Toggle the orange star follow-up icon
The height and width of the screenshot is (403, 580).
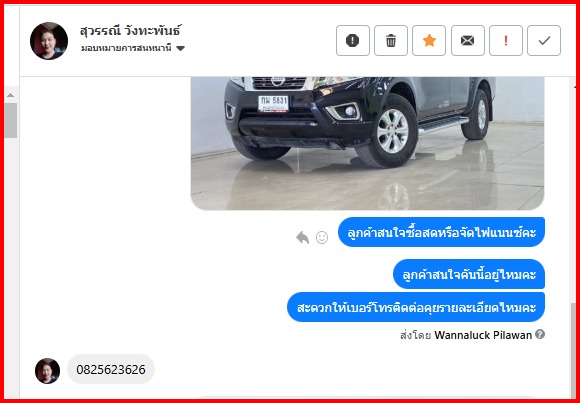point(429,40)
